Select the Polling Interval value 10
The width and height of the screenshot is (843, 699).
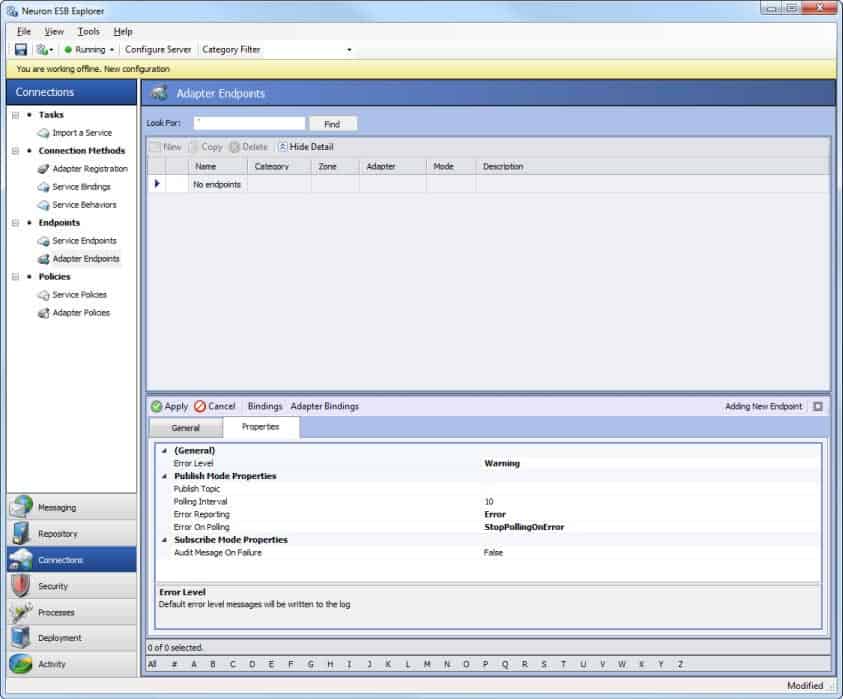[x=489, y=502]
